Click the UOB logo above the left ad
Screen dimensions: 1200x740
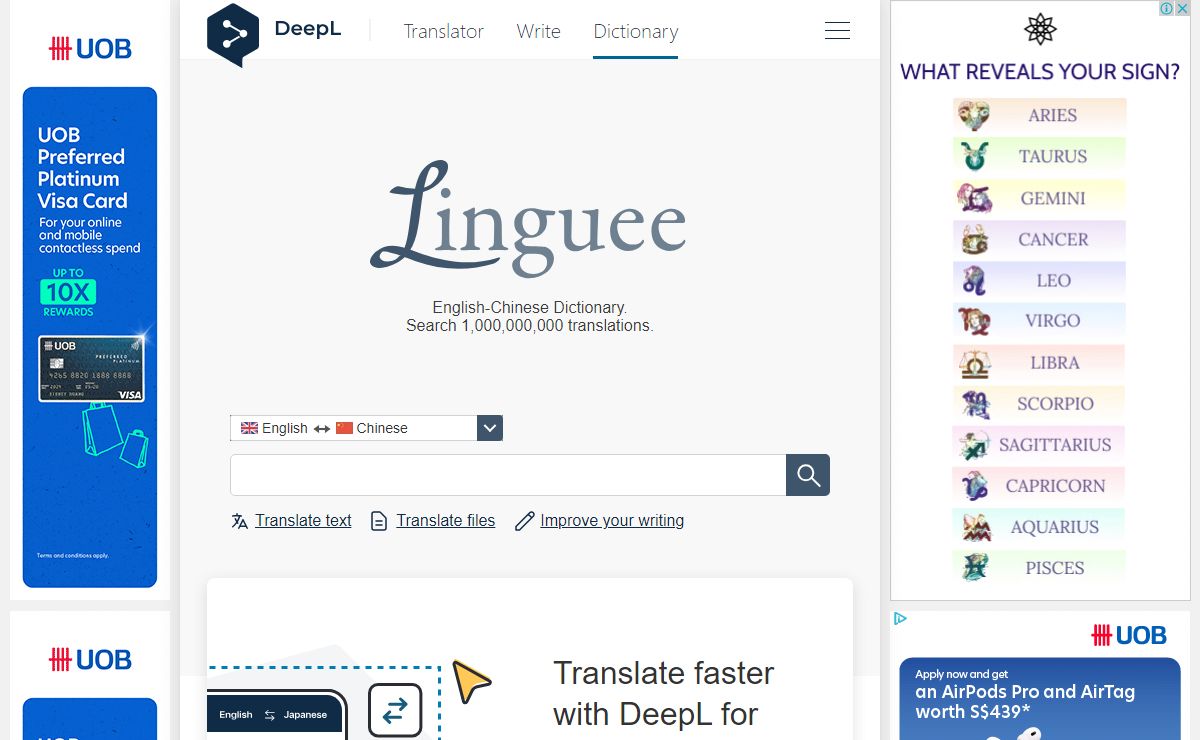[x=90, y=48]
